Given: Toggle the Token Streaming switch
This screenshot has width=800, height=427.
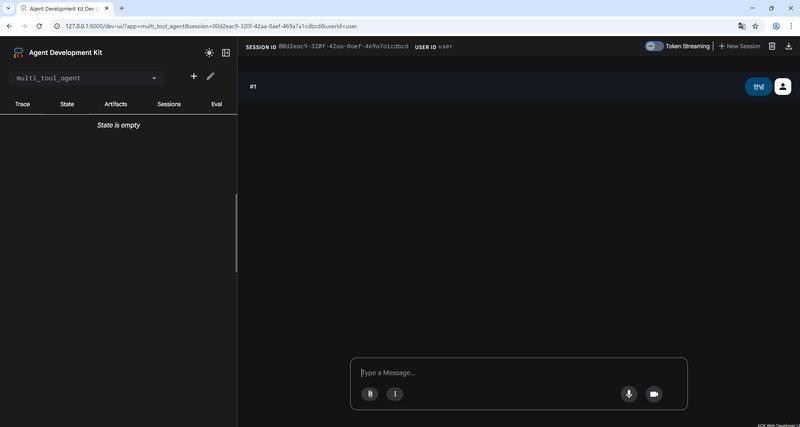Looking at the screenshot, I should tap(654, 46).
